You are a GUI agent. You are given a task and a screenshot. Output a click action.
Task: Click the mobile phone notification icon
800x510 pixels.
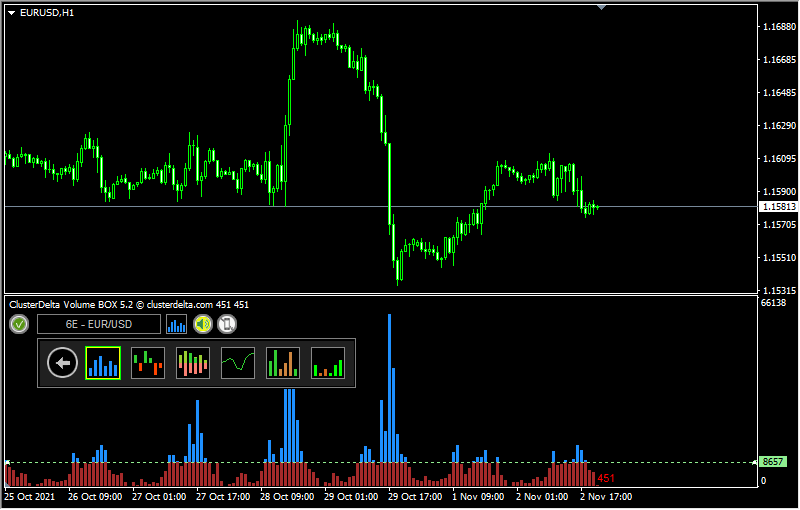pos(227,324)
